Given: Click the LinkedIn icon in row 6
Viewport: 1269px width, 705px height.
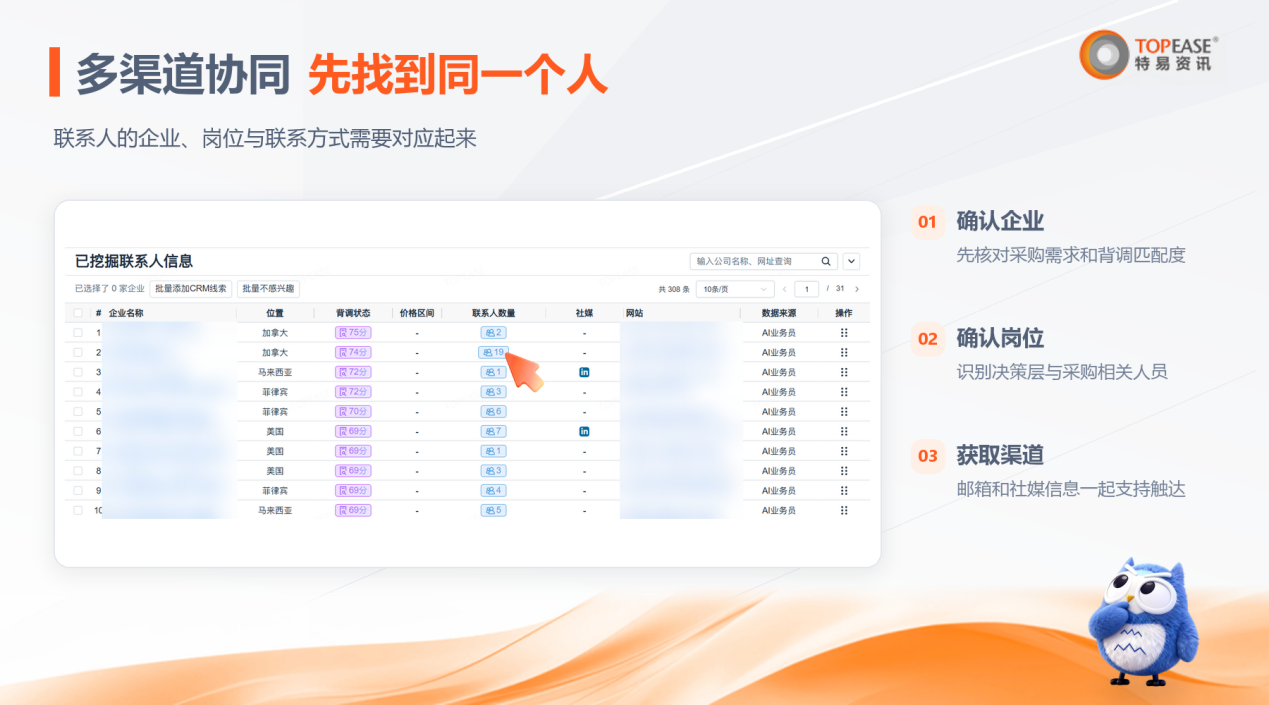Looking at the screenshot, I should tap(584, 431).
